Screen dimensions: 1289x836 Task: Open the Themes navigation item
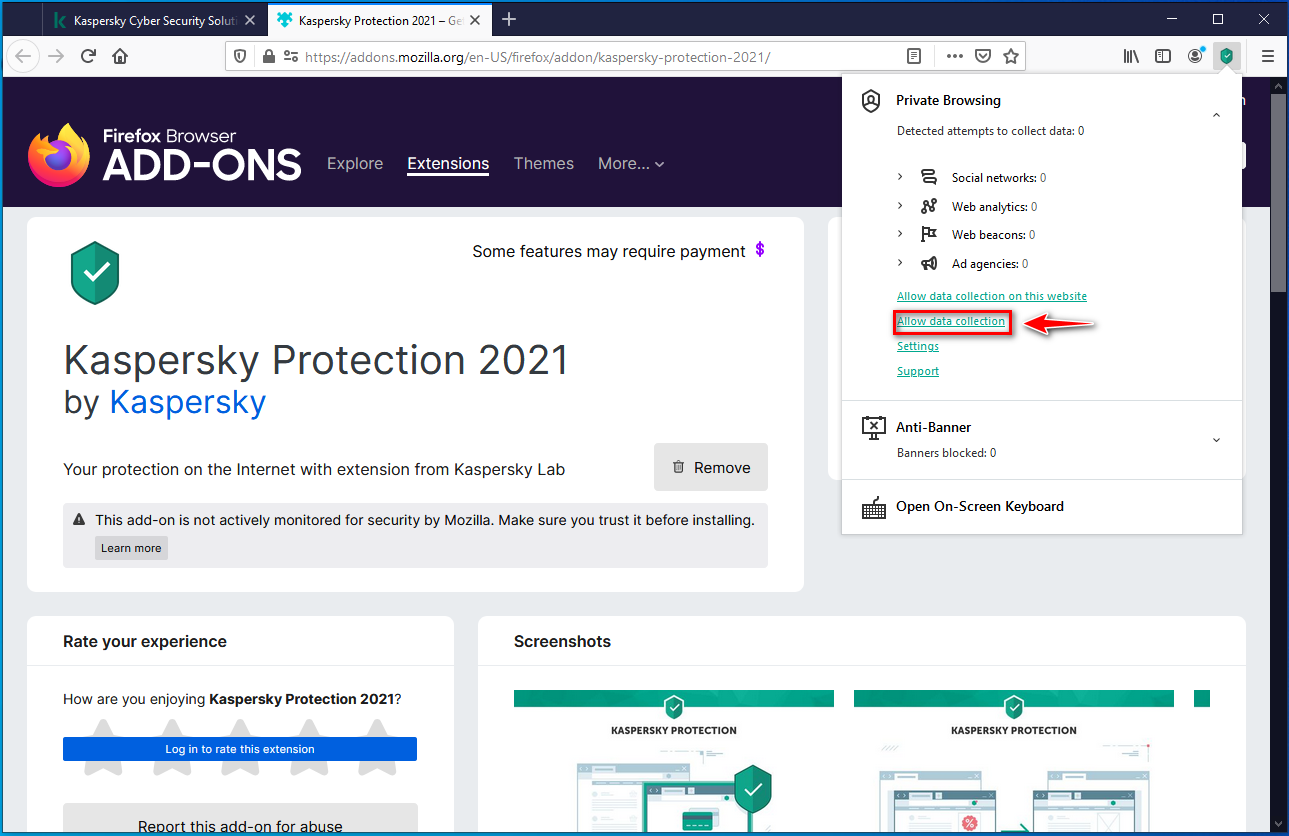click(544, 164)
